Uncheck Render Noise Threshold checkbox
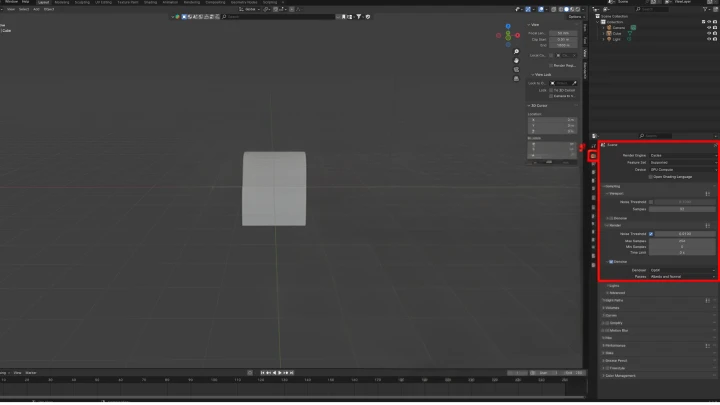Image resolution: width=720 pixels, height=405 pixels. click(x=651, y=234)
